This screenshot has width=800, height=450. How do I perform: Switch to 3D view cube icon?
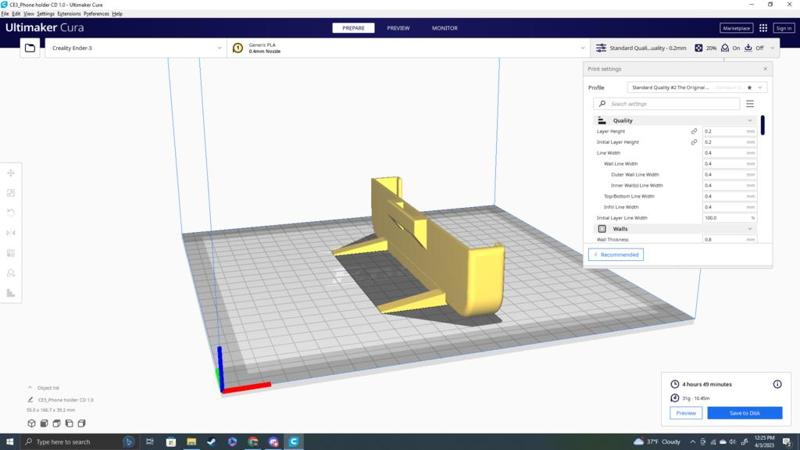coord(32,423)
